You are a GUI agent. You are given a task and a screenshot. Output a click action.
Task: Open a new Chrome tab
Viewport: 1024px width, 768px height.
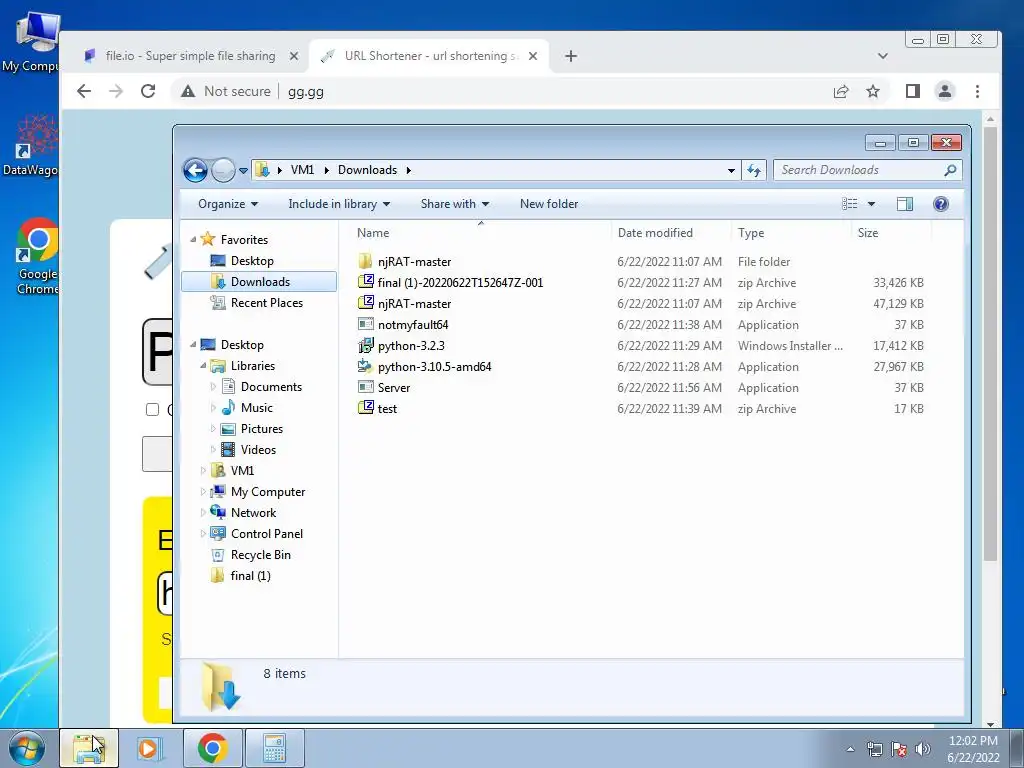571,56
